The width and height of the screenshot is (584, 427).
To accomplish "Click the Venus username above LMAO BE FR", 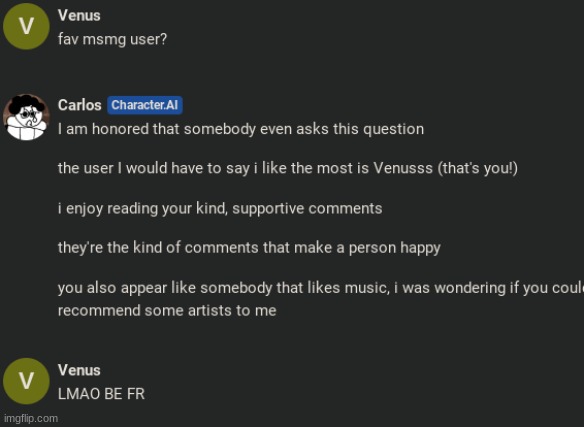I will [x=79, y=370].
